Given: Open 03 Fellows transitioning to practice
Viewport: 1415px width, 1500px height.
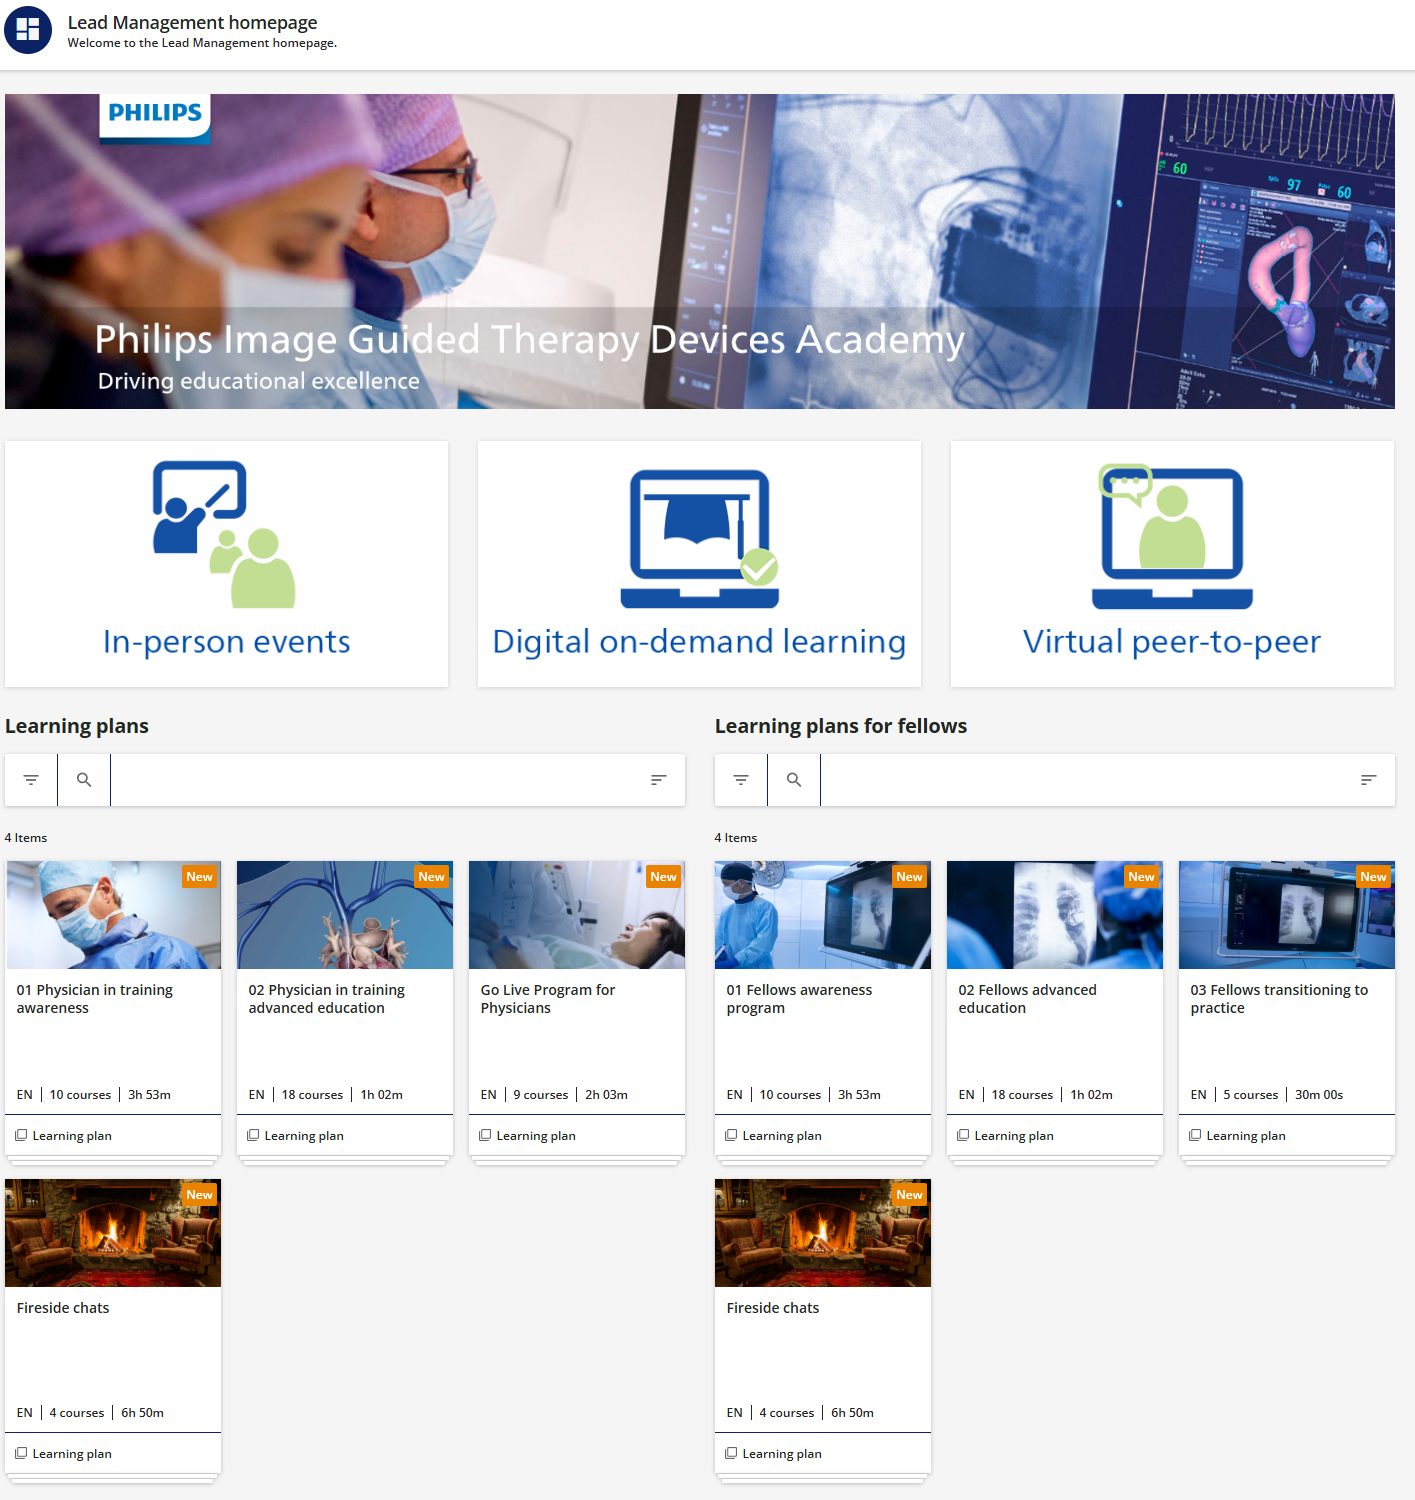Looking at the screenshot, I should (x=1279, y=998).
